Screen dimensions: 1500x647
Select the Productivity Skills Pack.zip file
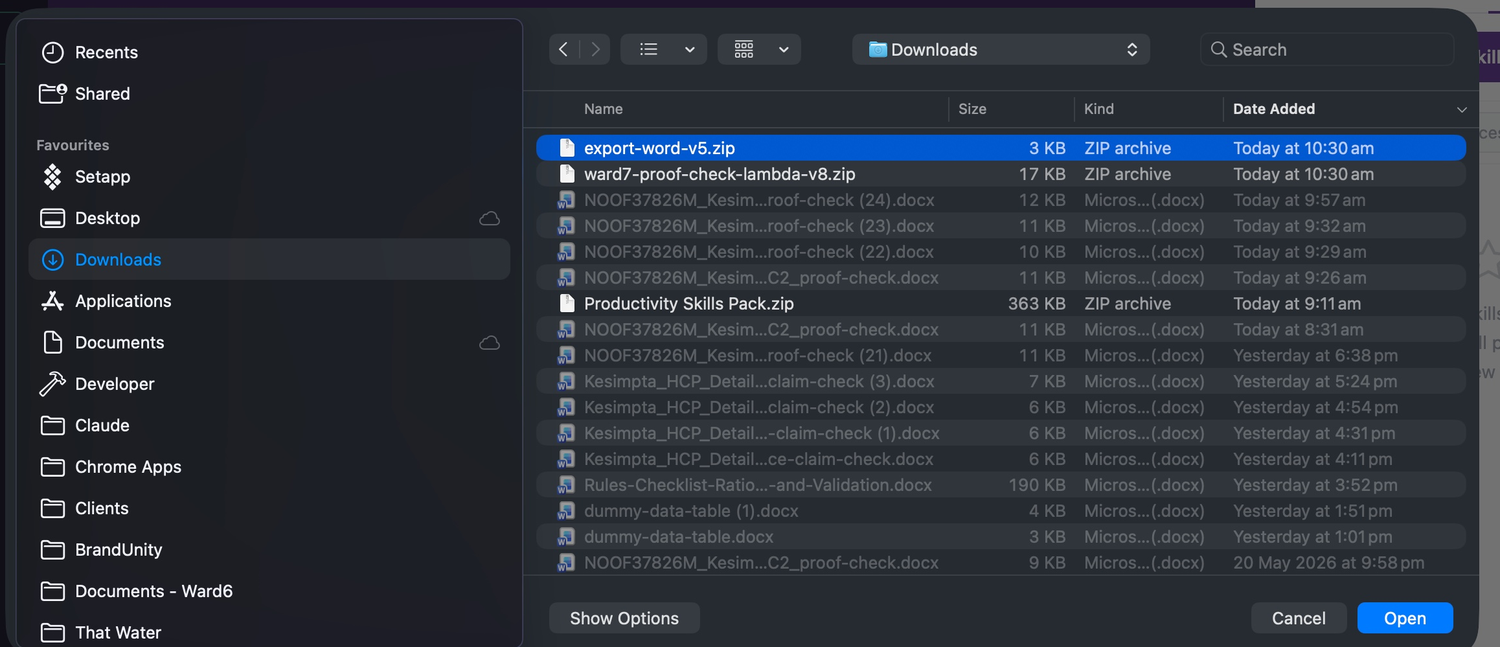click(x=1001, y=304)
